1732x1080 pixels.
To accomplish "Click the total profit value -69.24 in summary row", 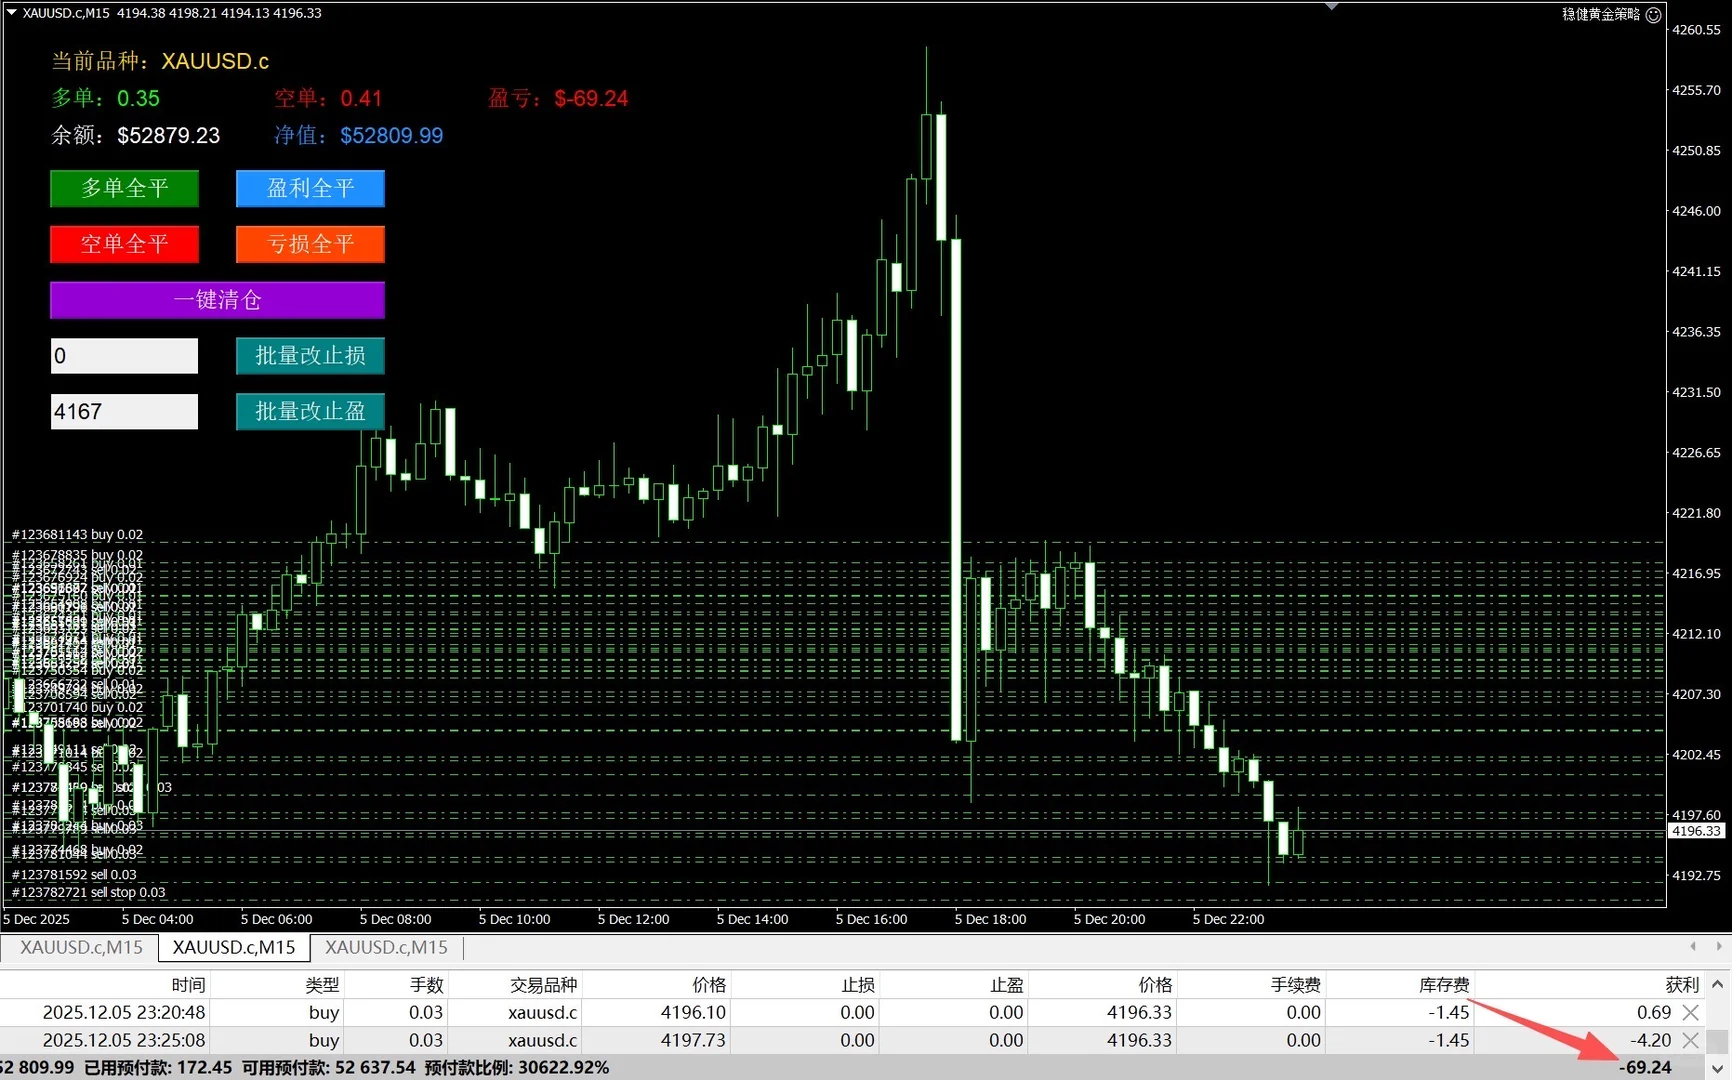I will (1645, 1068).
